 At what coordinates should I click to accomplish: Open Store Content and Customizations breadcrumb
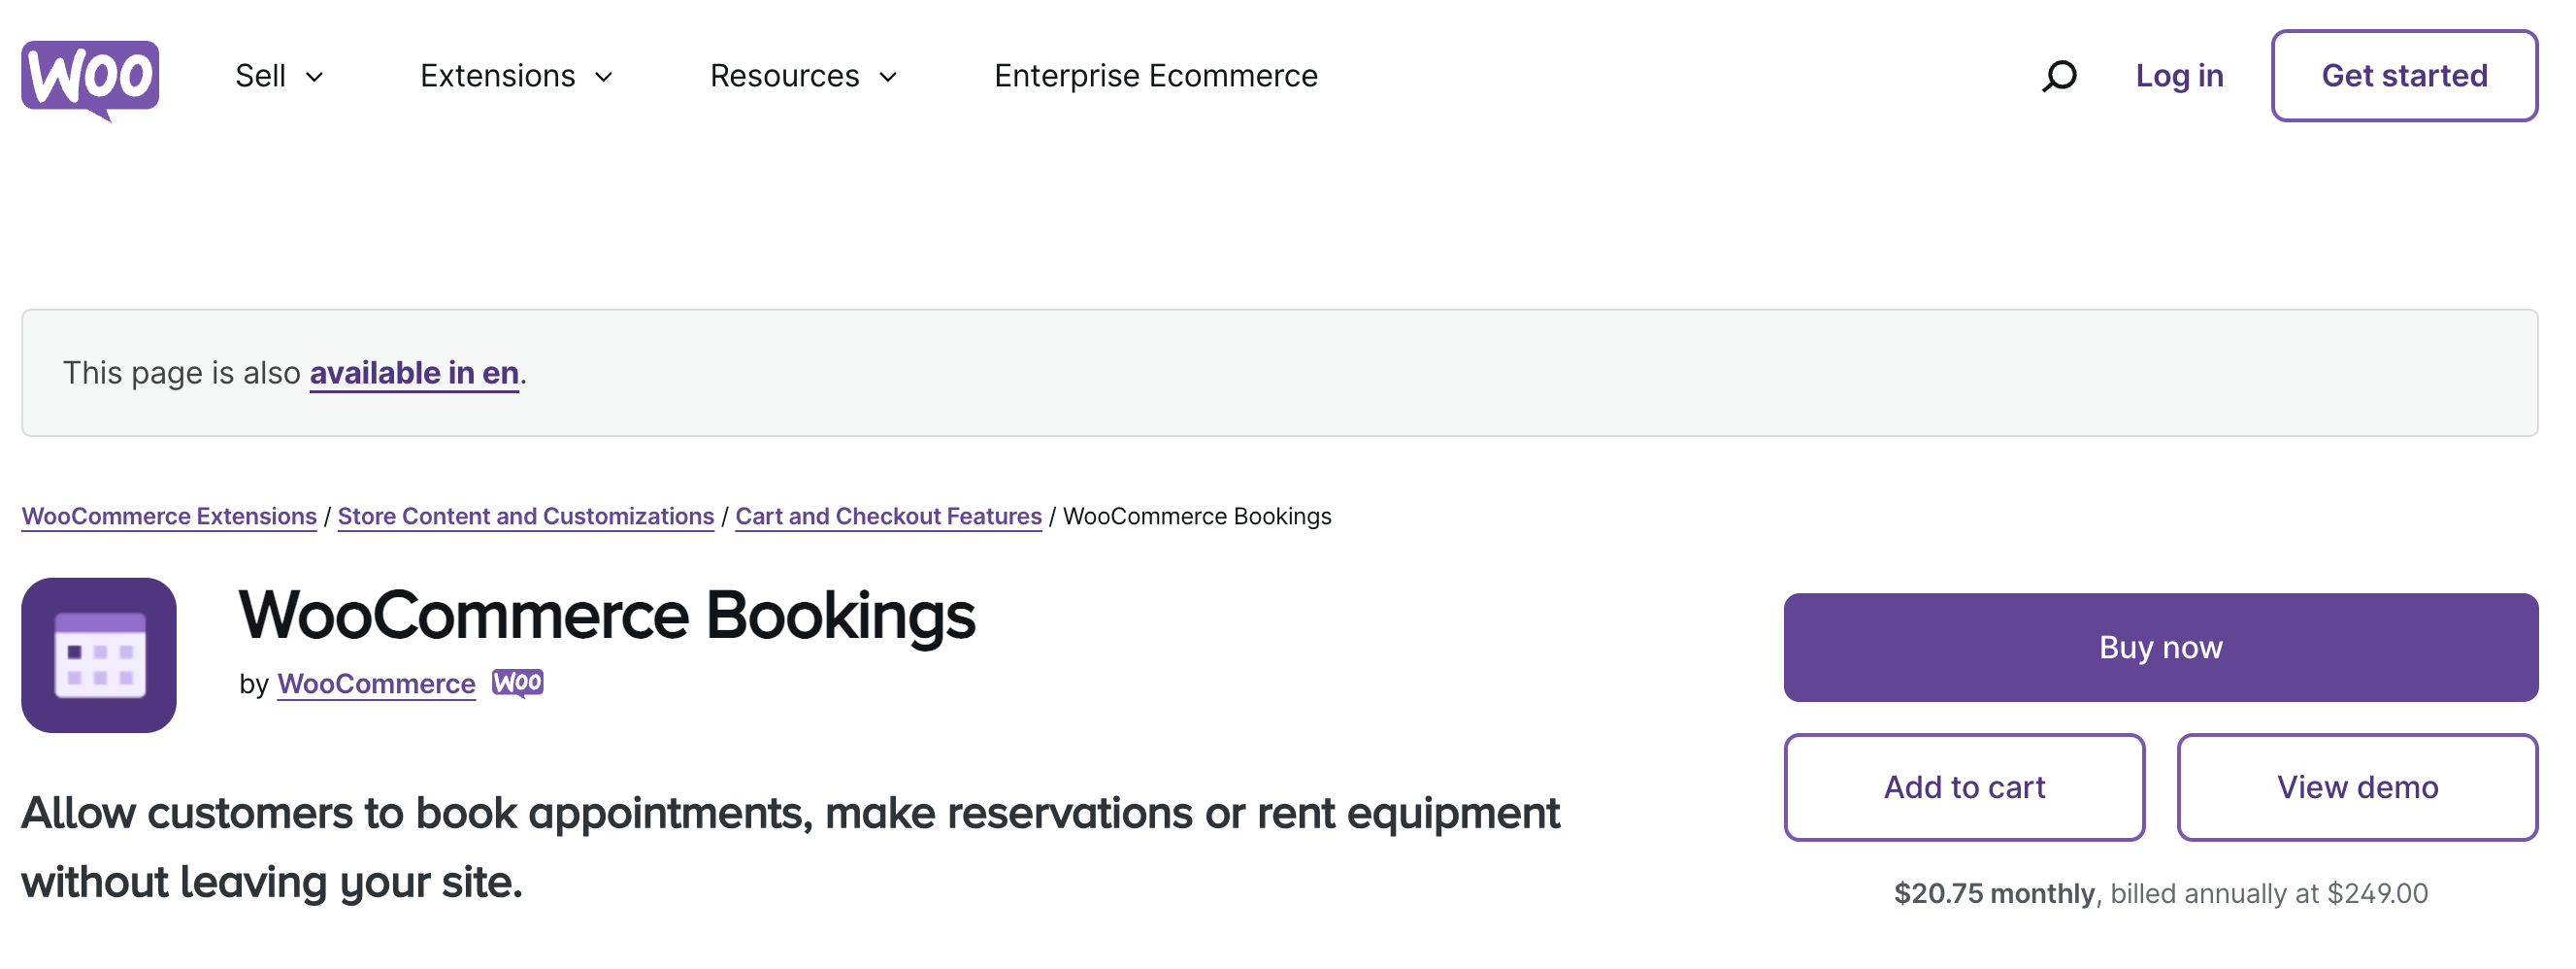click(526, 516)
